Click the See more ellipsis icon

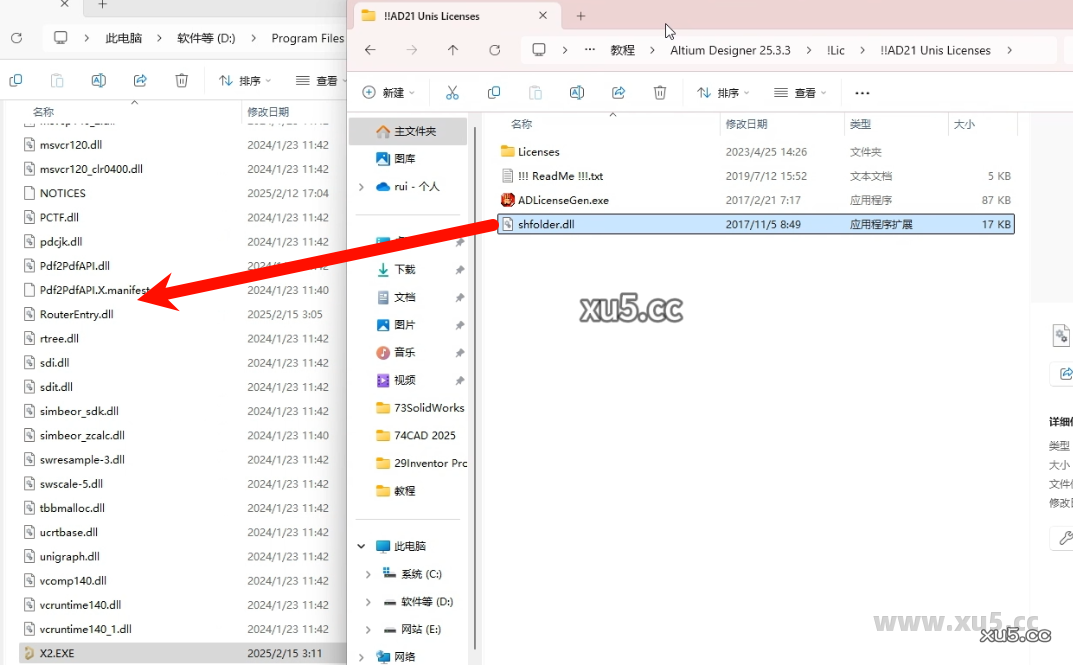click(861, 92)
